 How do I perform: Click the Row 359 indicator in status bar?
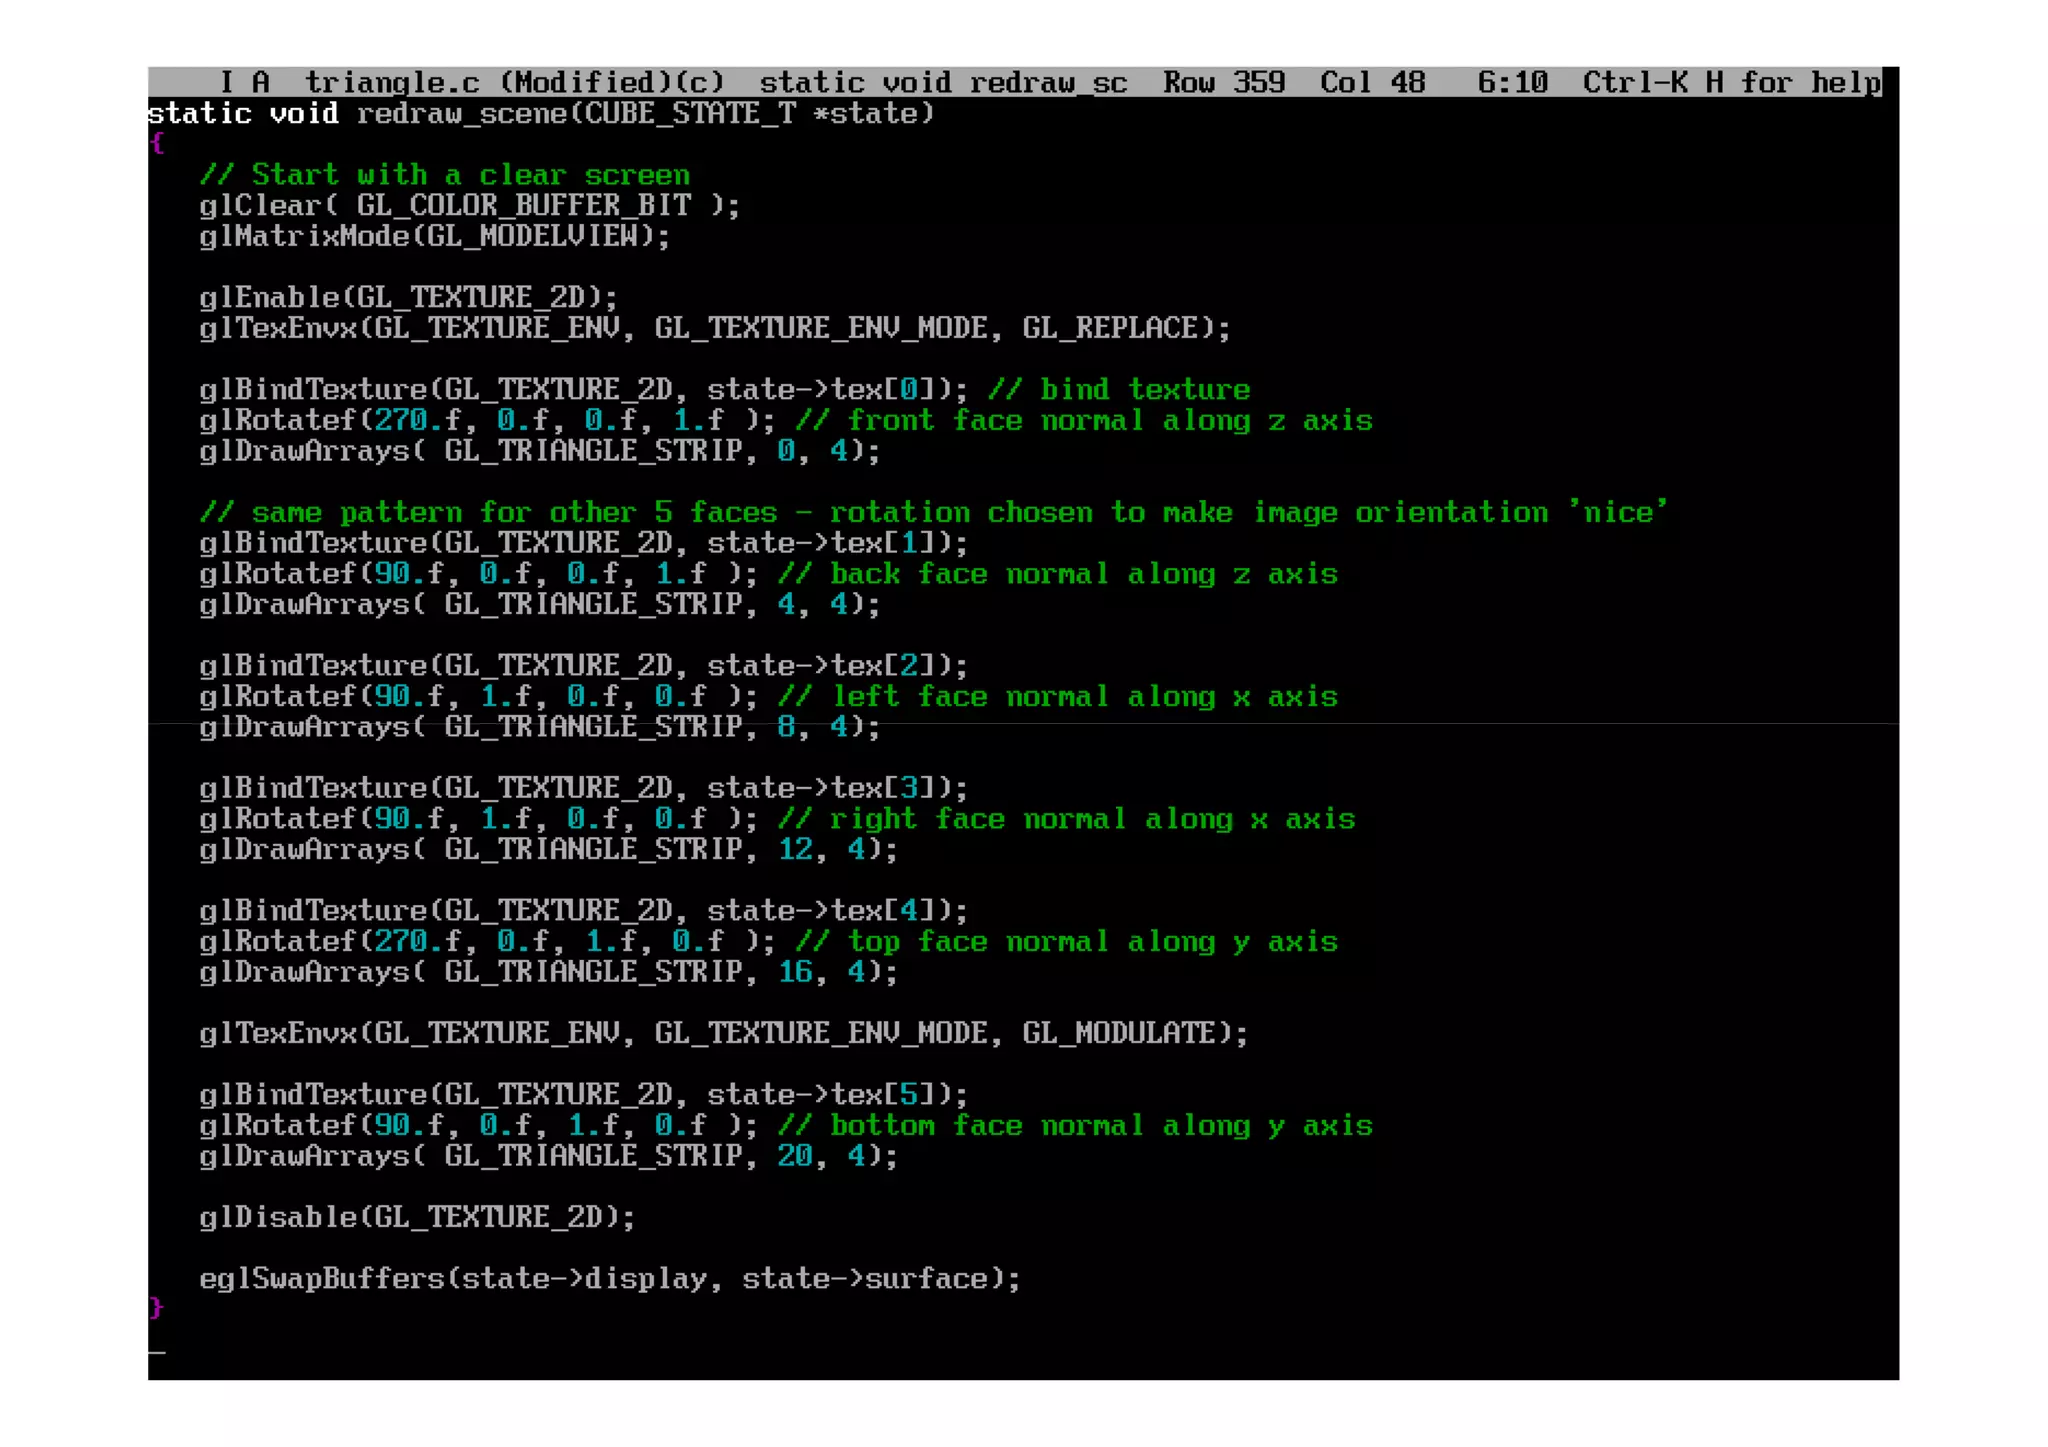pyautogui.click(x=1223, y=82)
